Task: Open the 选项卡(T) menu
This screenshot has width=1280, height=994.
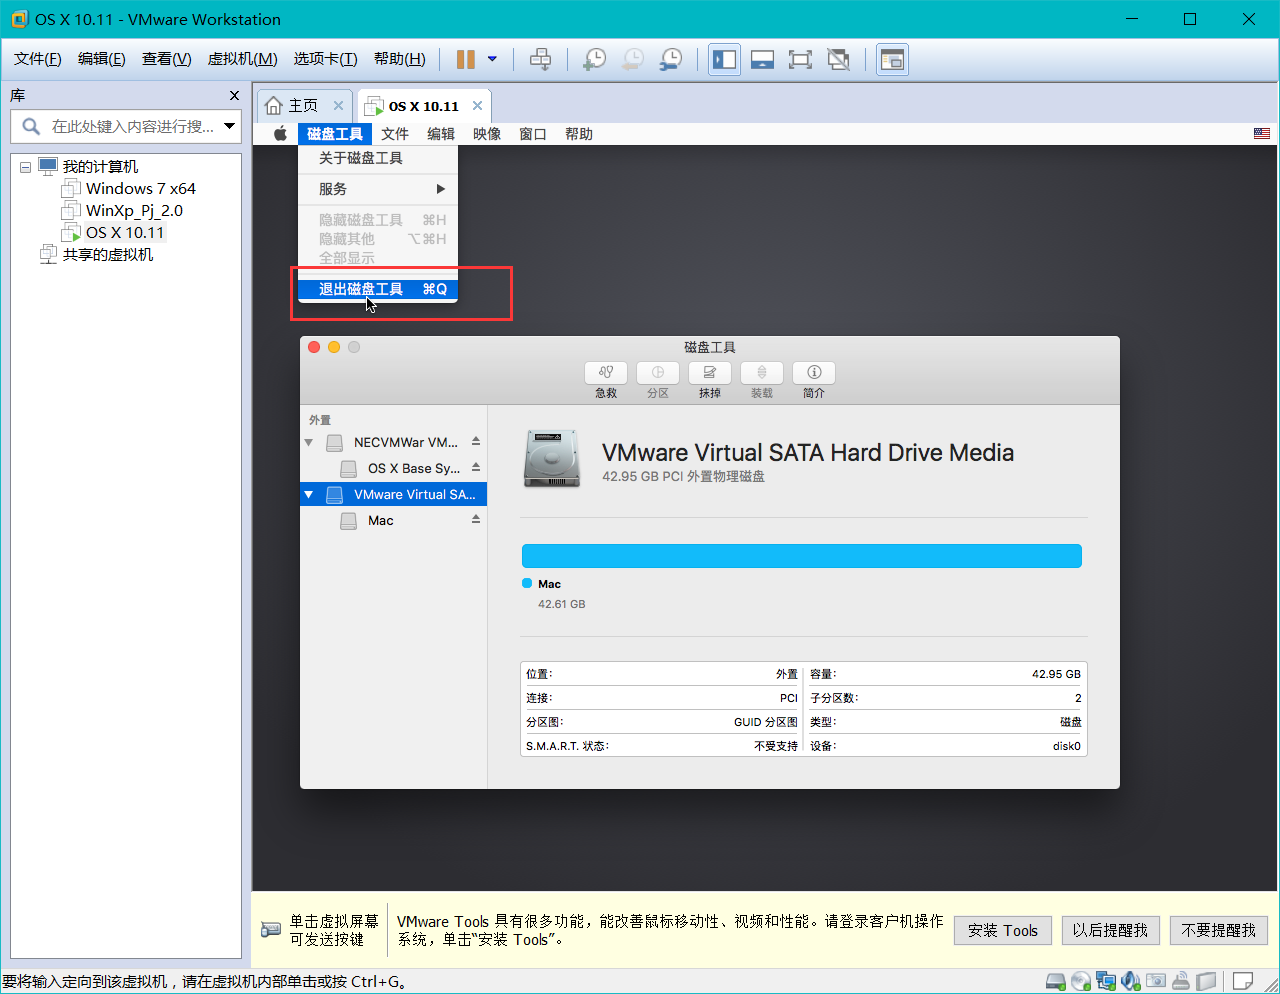Action: [325, 59]
